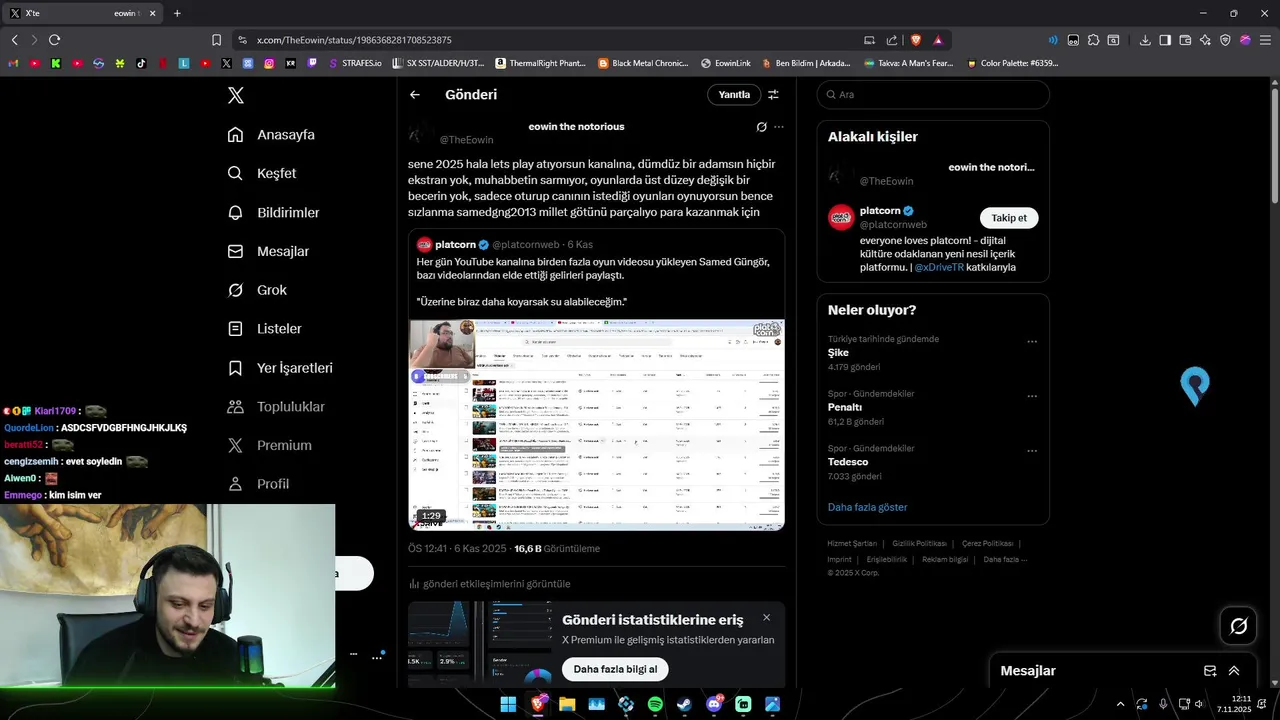
Task: Click the Yanıtla reply button
Action: click(734, 95)
